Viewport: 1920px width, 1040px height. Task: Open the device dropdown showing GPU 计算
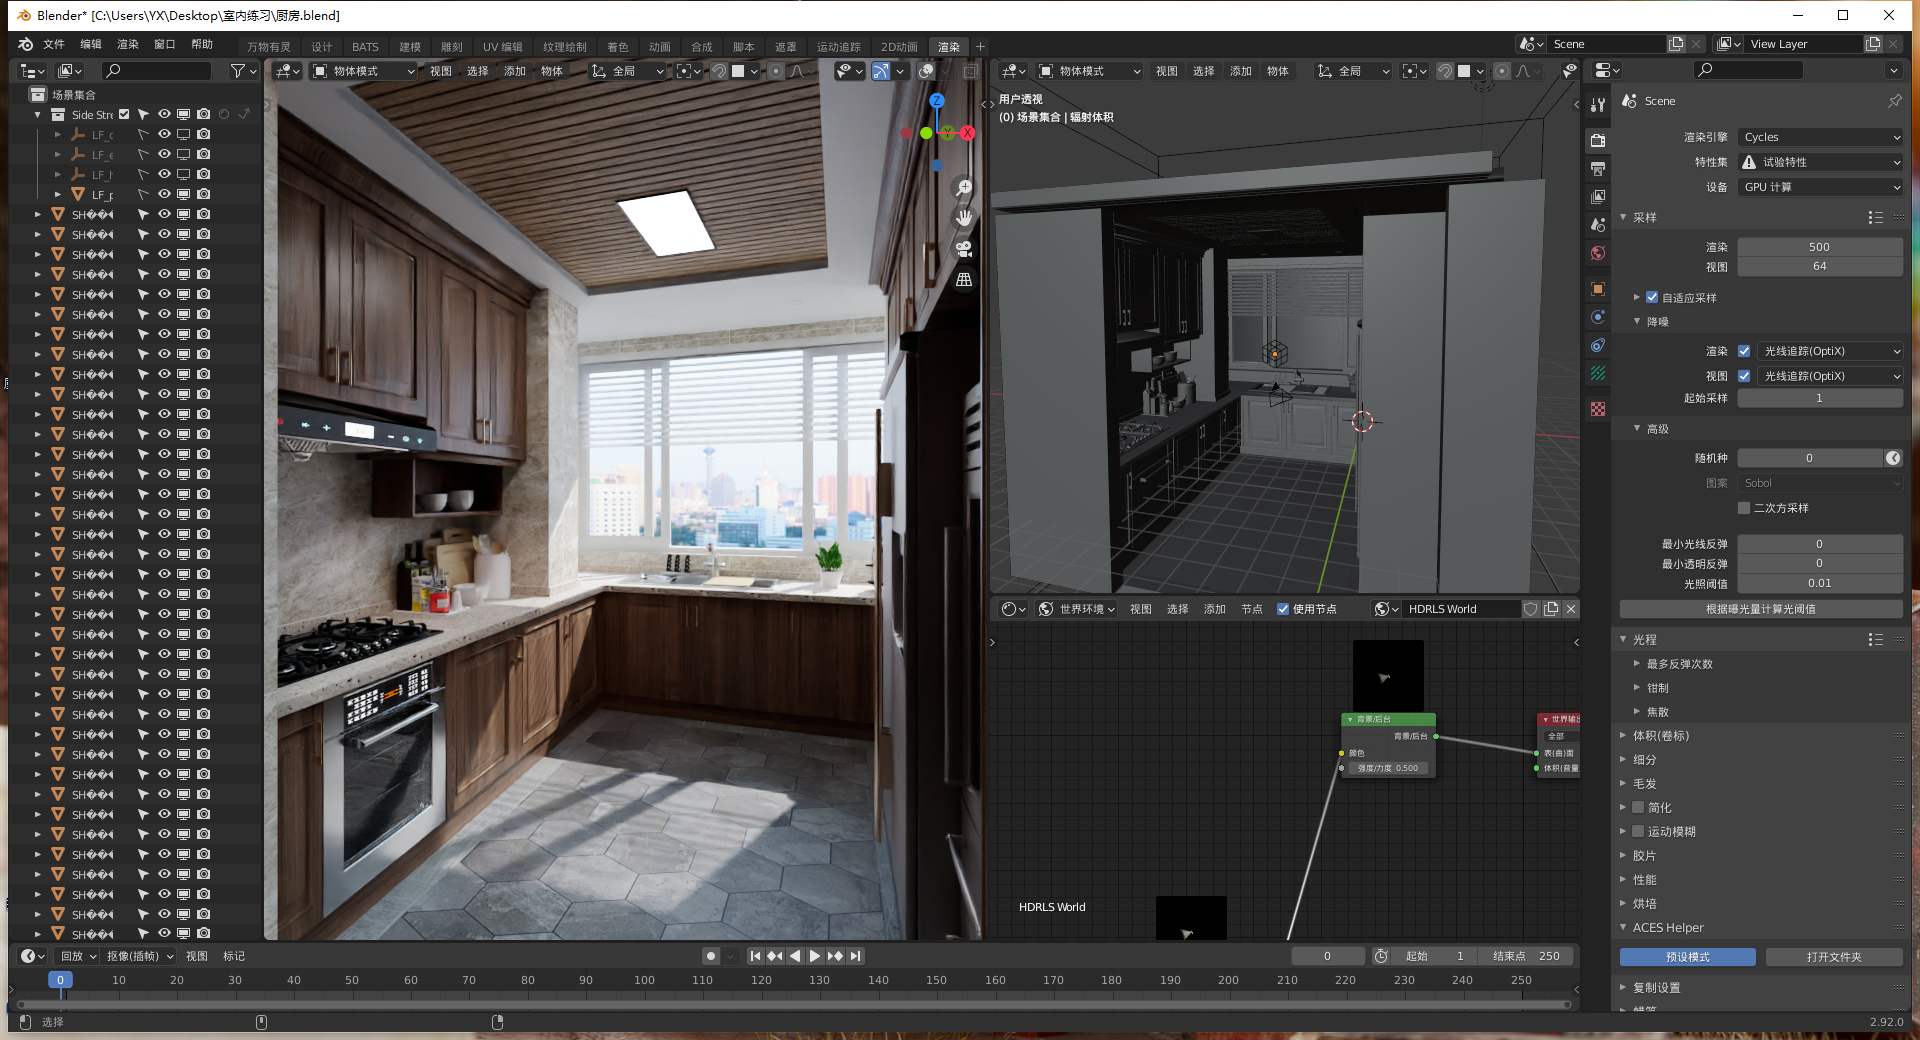(1820, 187)
